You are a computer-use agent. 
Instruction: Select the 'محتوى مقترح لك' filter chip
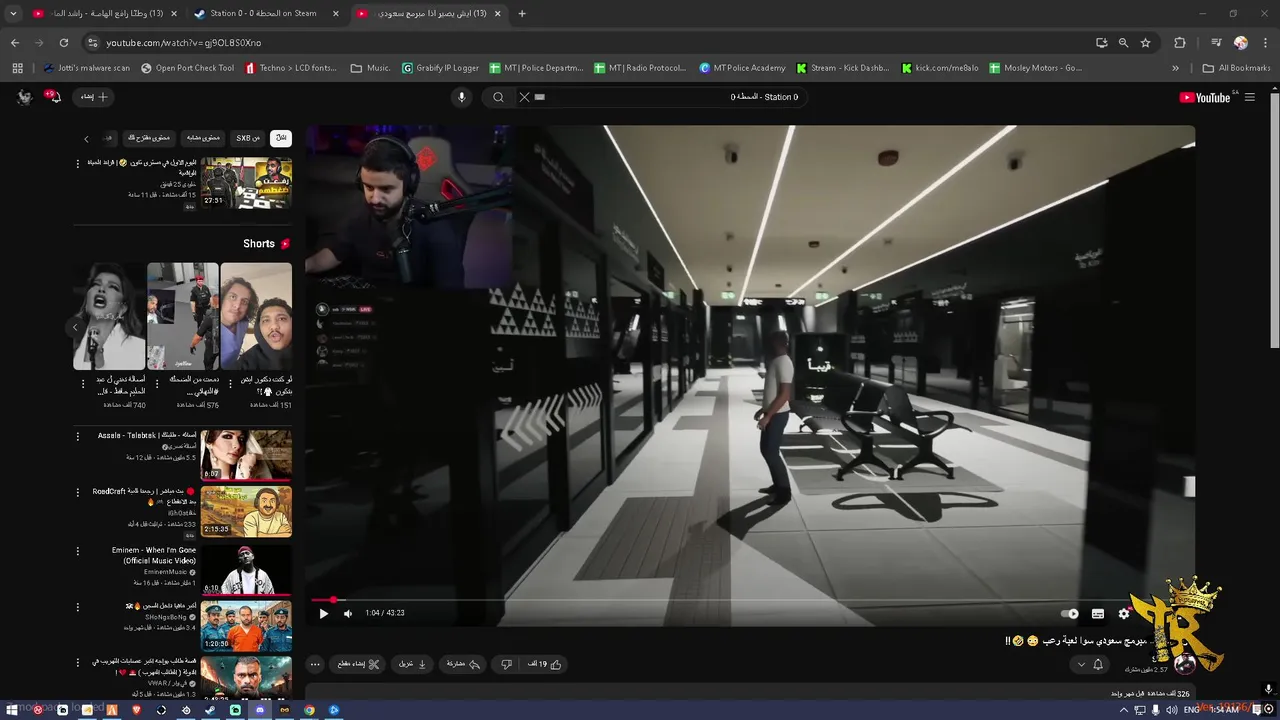pyautogui.click(x=149, y=138)
